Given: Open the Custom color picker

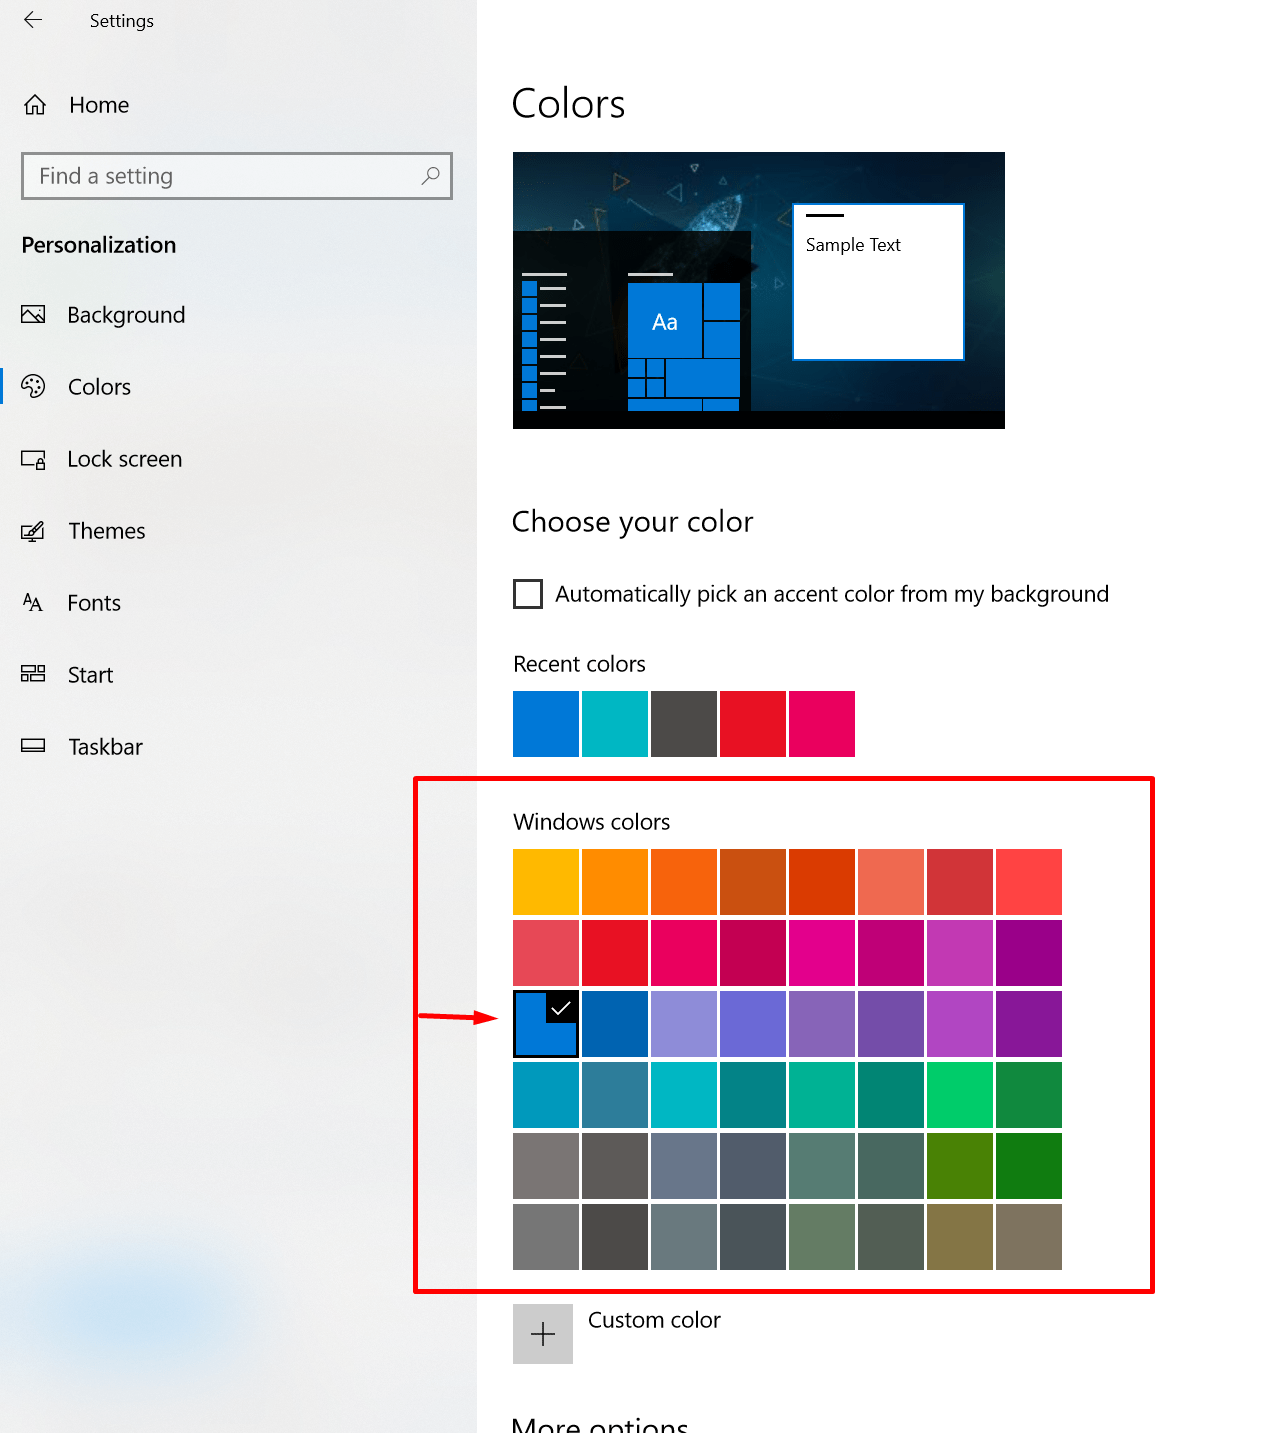Looking at the screenshot, I should pyautogui.click(x=542, y=1333).
